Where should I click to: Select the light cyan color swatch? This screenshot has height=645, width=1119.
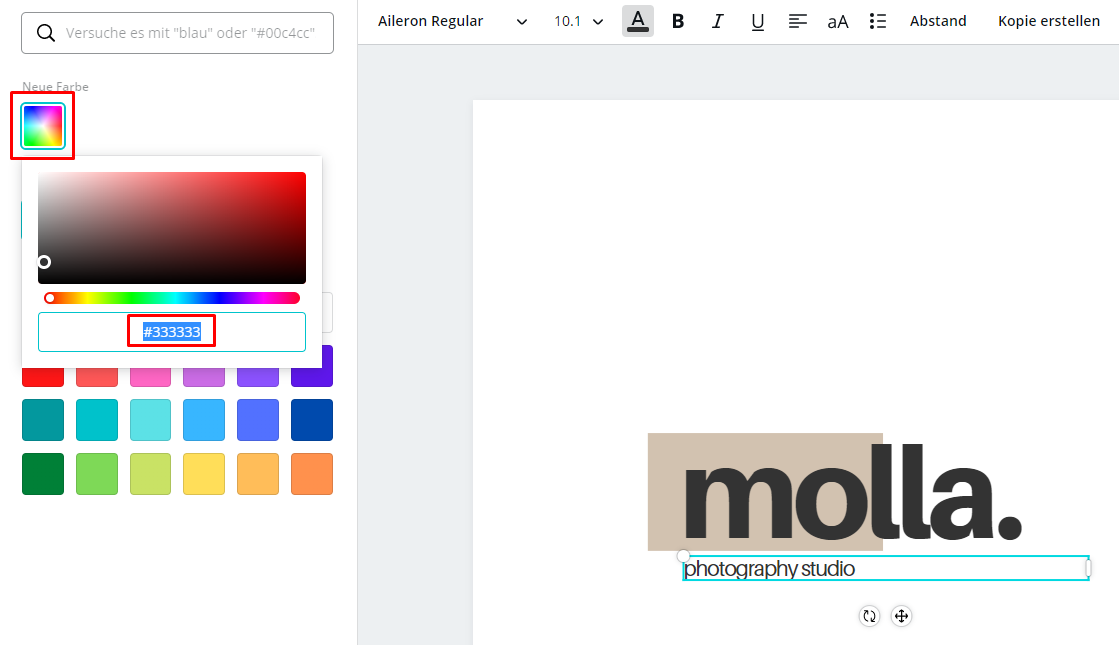tap(151, 420)
